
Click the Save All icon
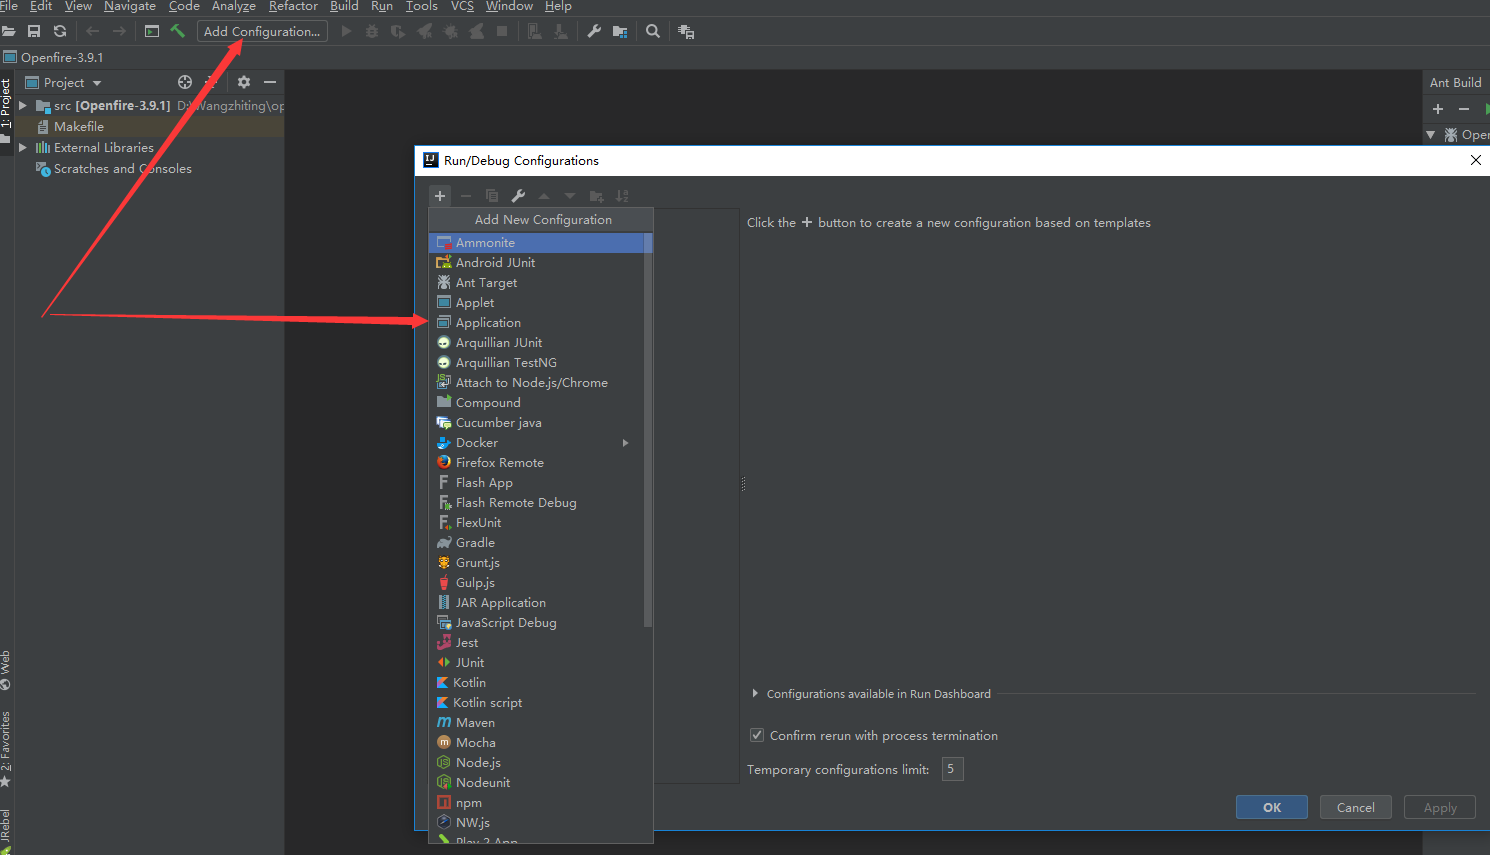click(x=34, y=31)
